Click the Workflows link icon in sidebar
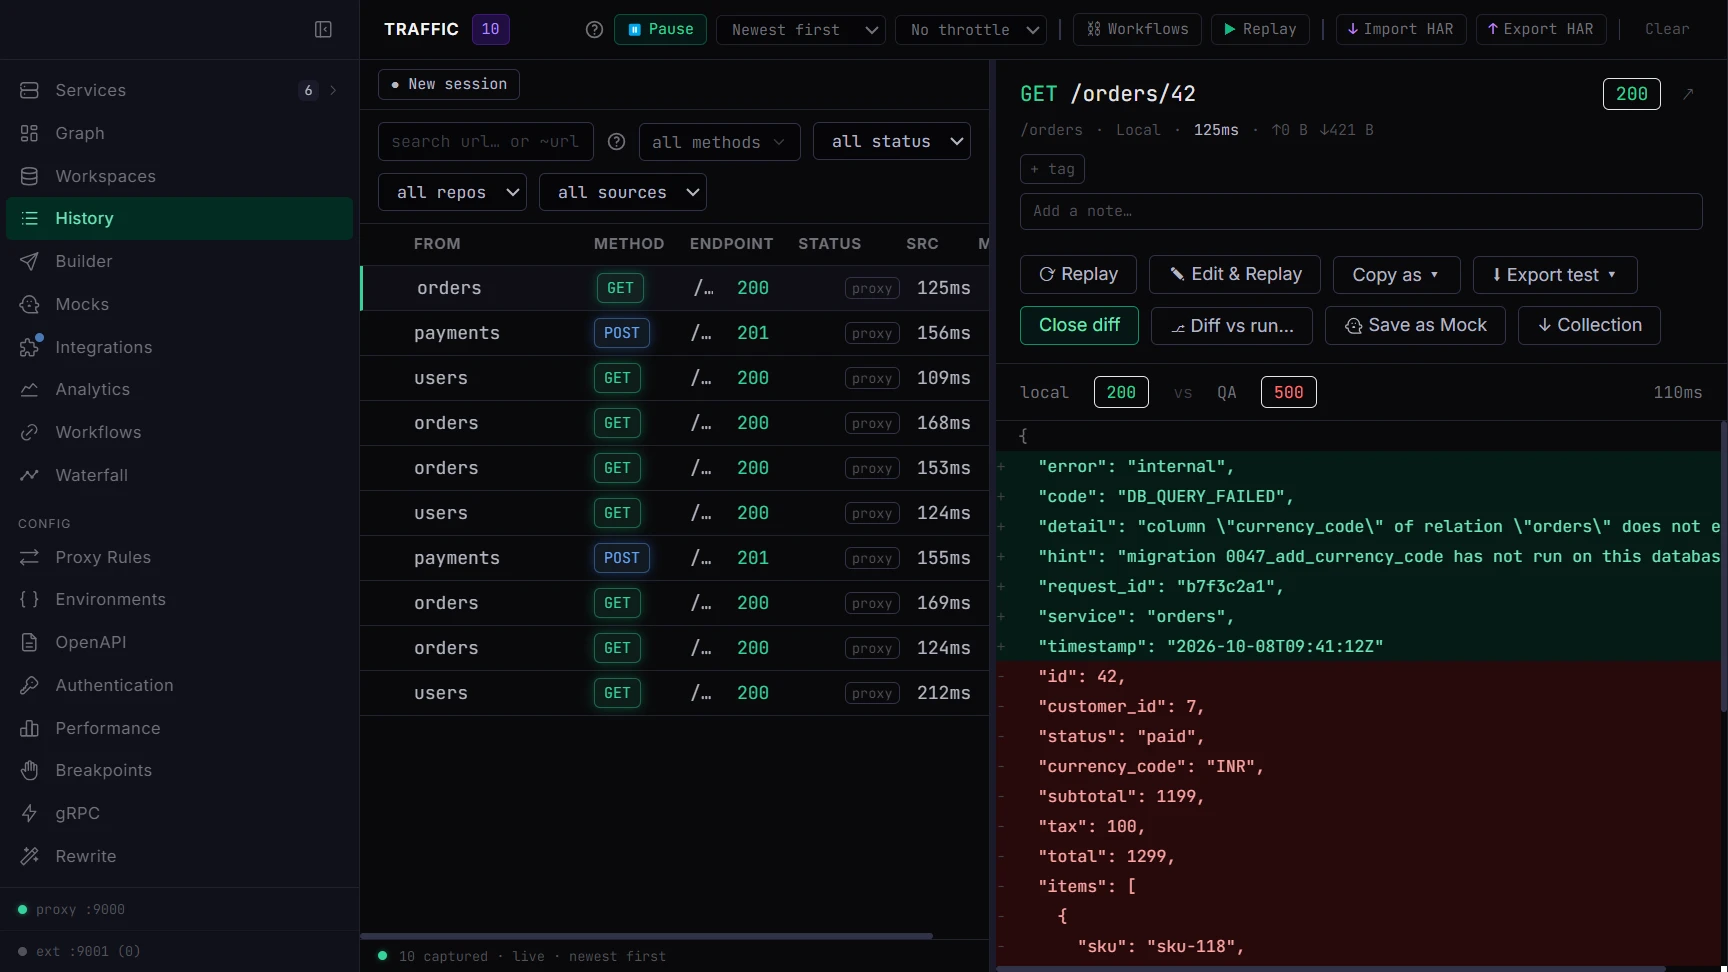This screenshot has width=1728, height=972. pos(30,432)
